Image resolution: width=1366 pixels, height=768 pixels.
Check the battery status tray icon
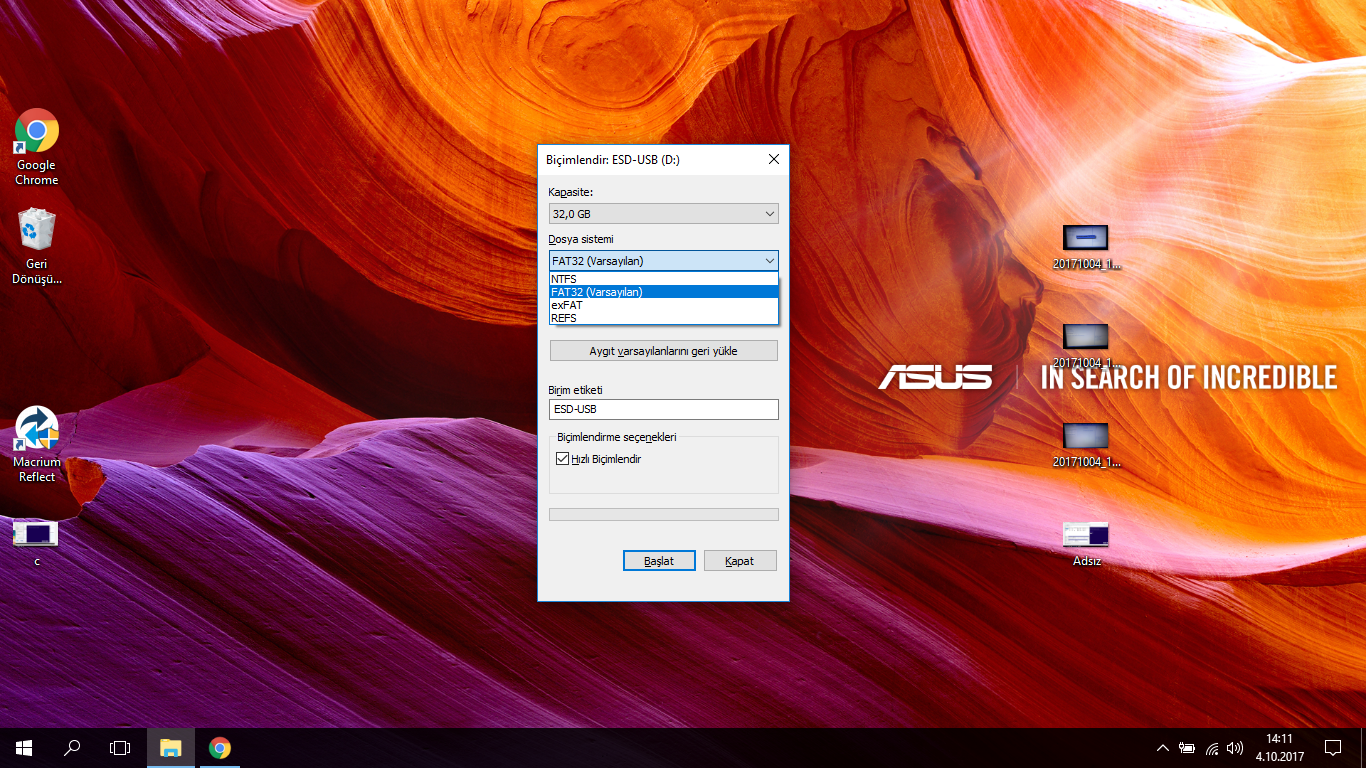pyautogui.click(x=1187, y=748)
